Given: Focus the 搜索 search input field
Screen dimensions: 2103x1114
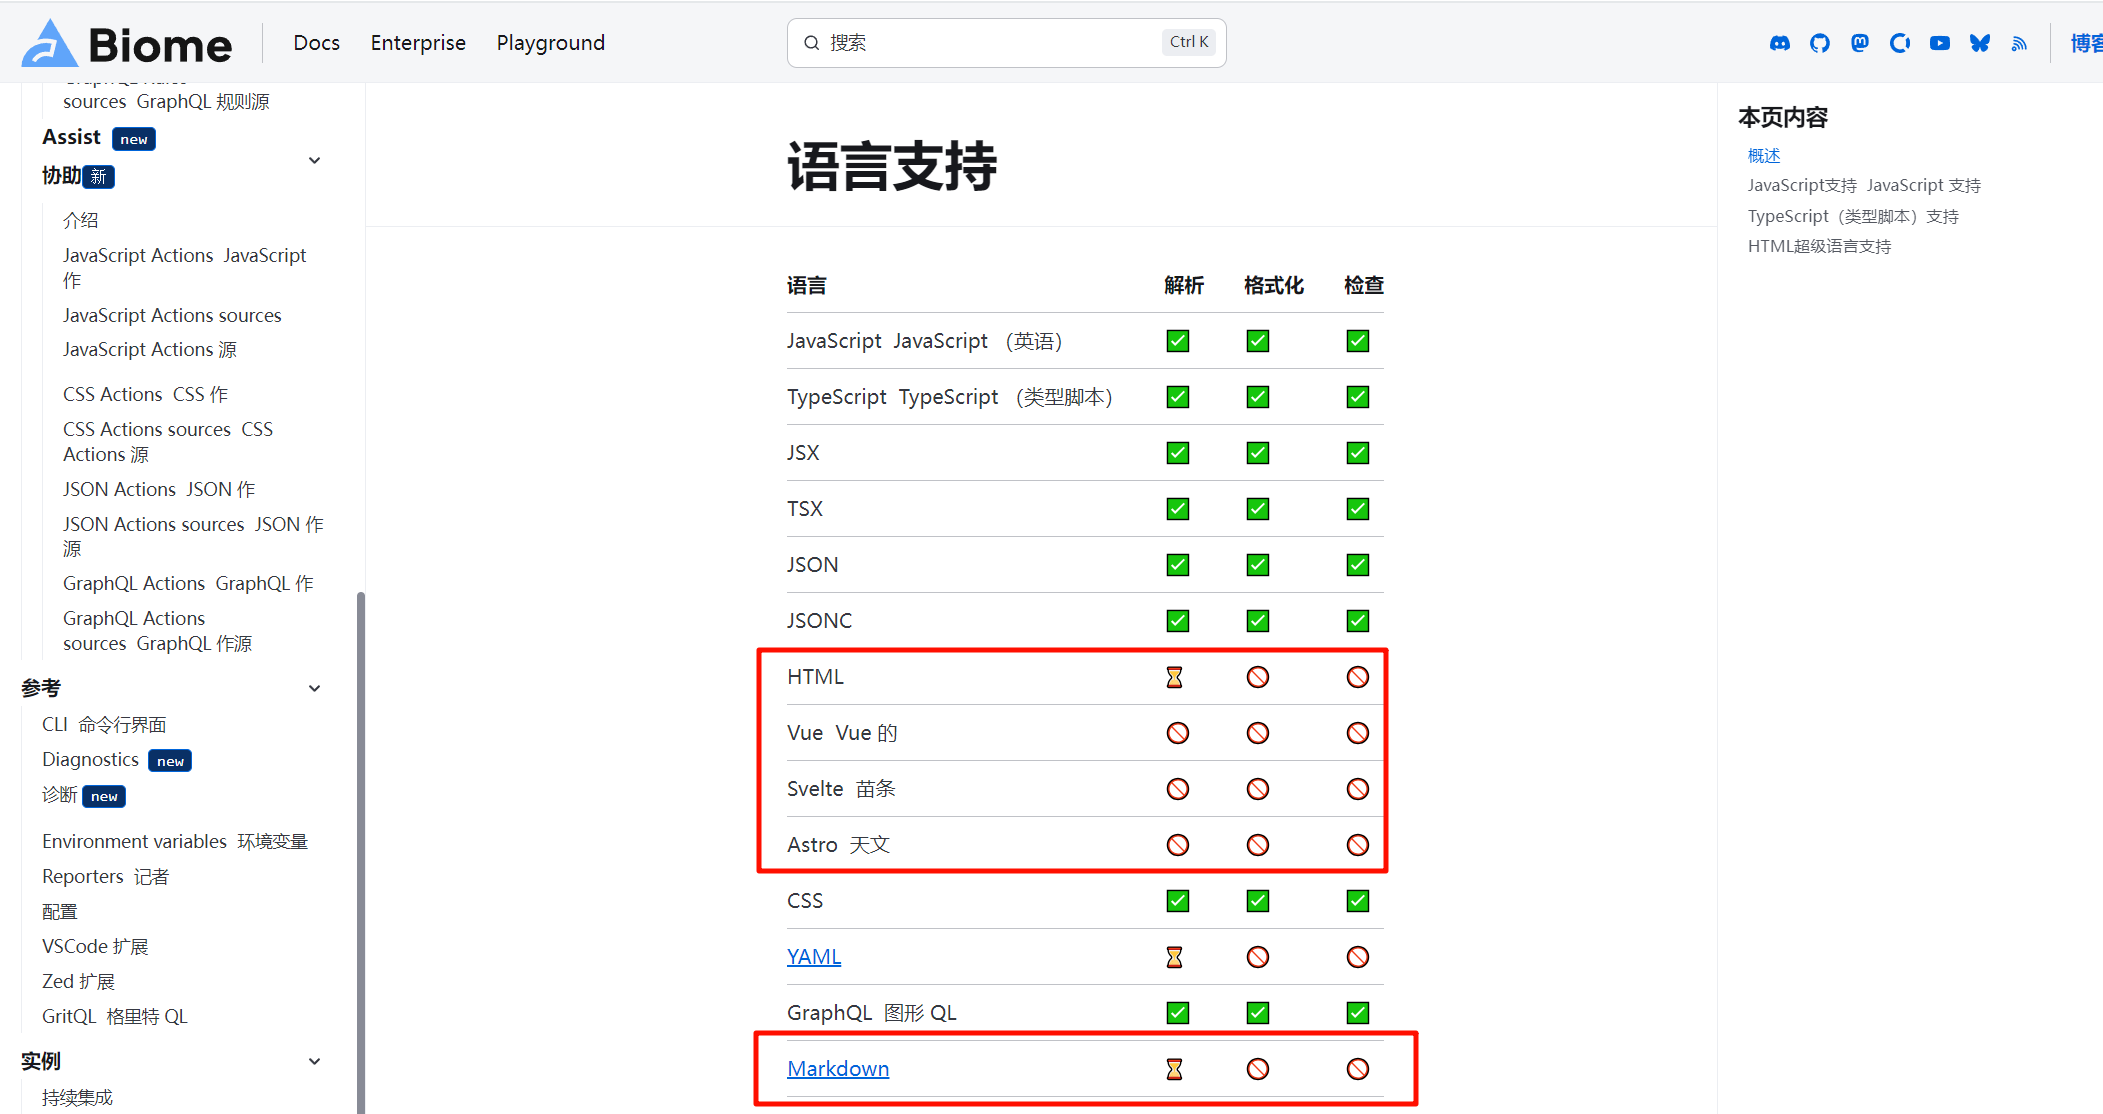Looking at the screenshot, I should coord(1007,43).
